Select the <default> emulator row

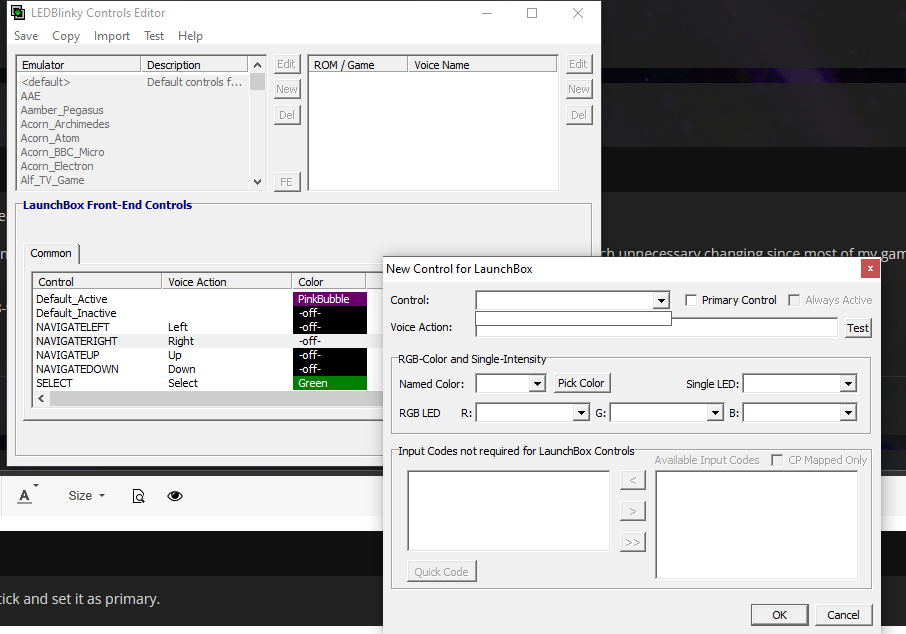click(134, 82)
